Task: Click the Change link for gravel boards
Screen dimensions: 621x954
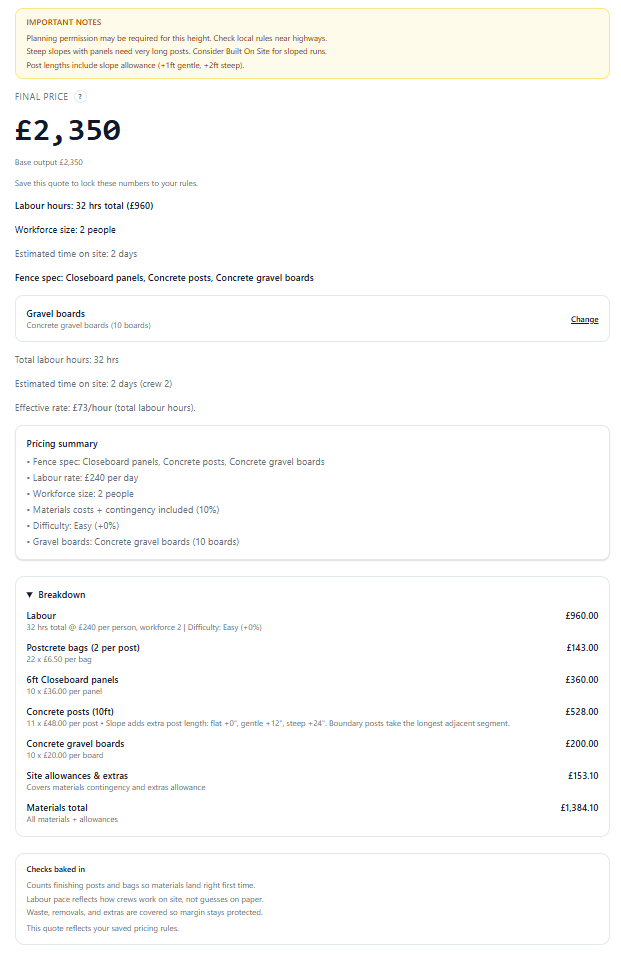Action: tap(584, 320)
